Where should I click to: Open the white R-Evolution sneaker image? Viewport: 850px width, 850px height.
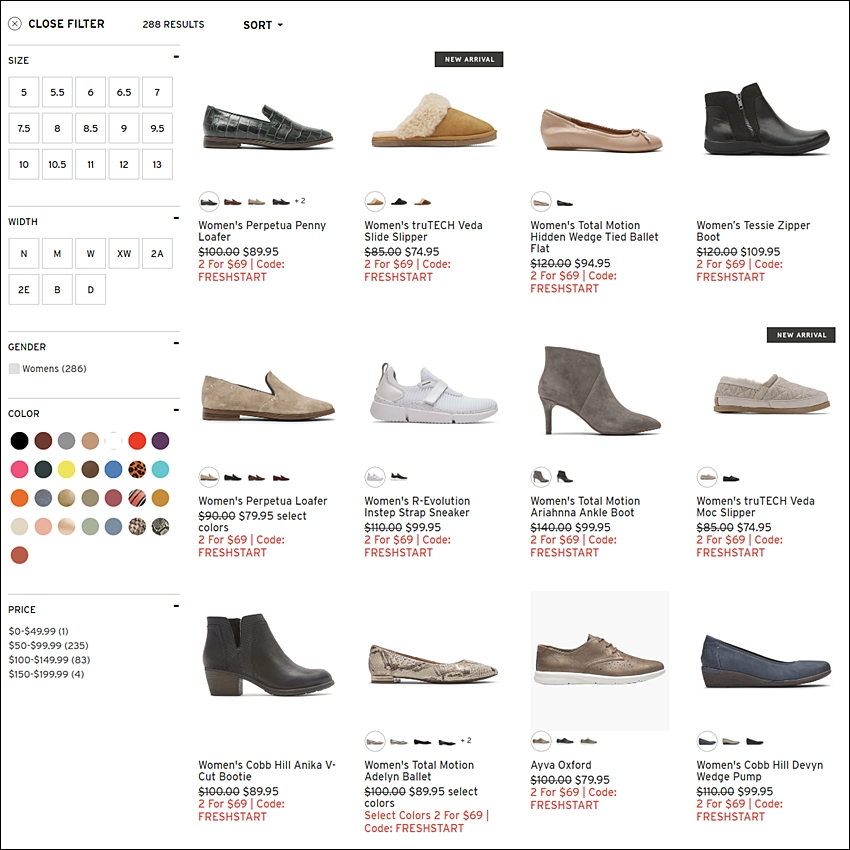tap(434, 394)
